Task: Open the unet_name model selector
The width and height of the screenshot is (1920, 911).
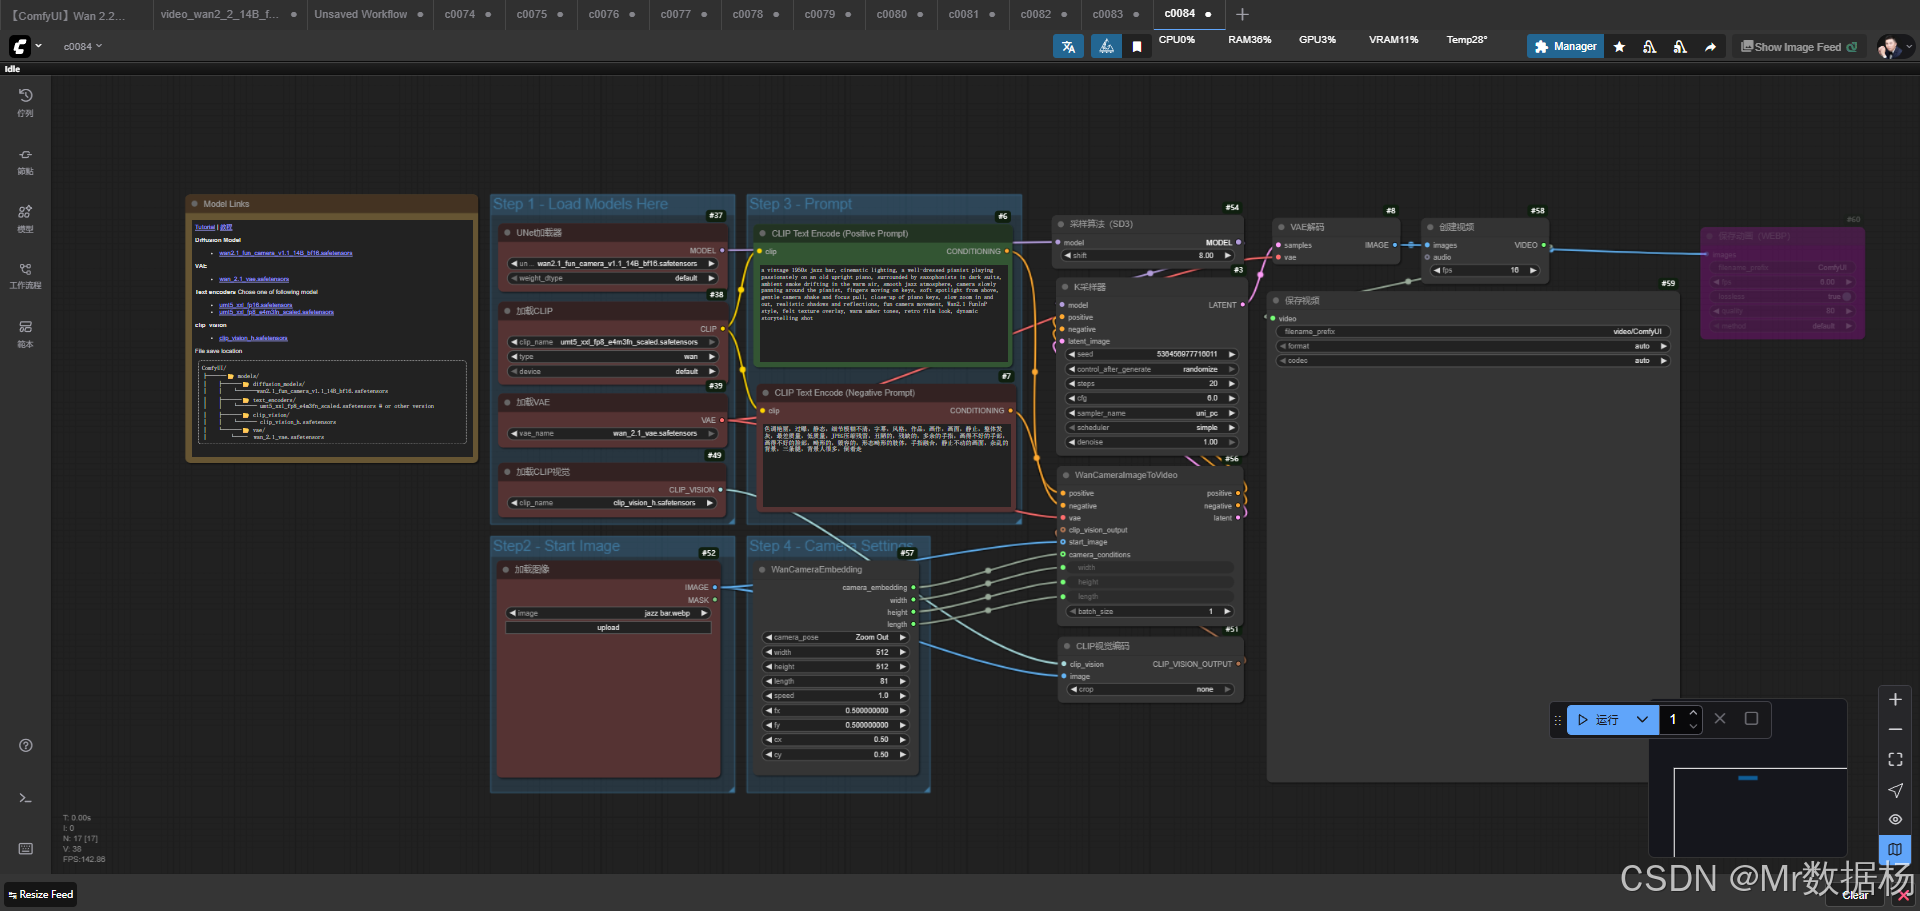Action: coord(614,264)
